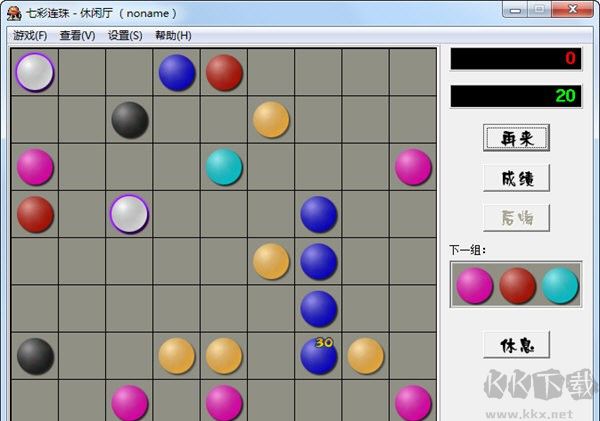Click the red score display showing 0
Screen dimensions: 600x421
coord(516,59)
